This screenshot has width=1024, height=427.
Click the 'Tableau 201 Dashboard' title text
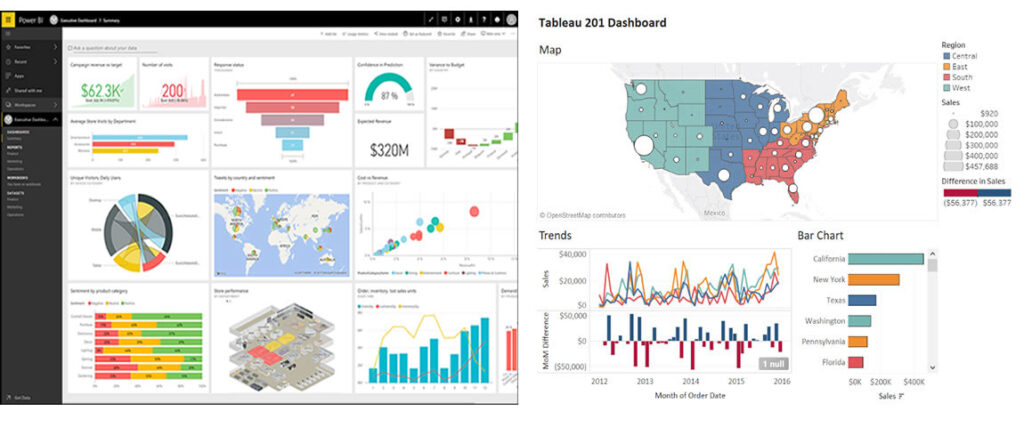pos(603,23)
